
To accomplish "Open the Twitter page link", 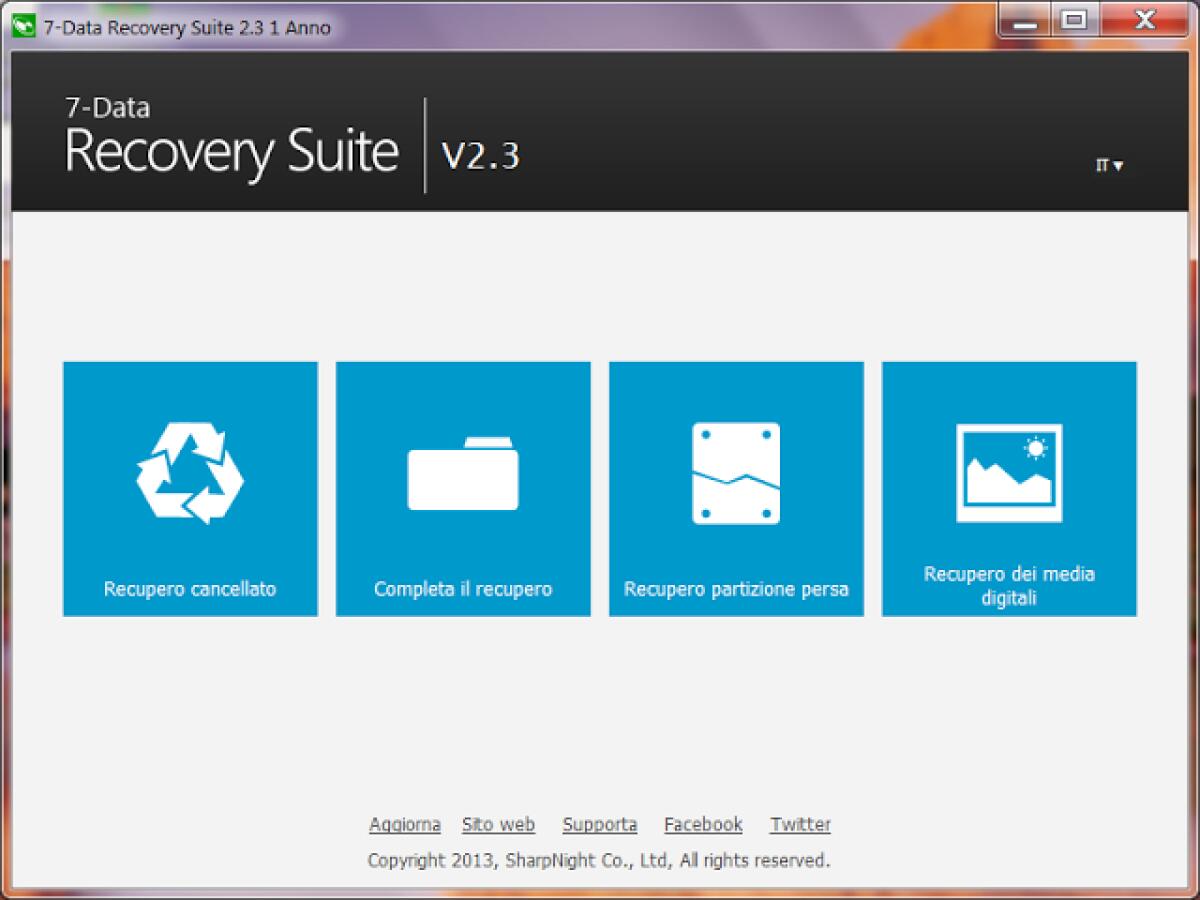I will coord(800,824).
